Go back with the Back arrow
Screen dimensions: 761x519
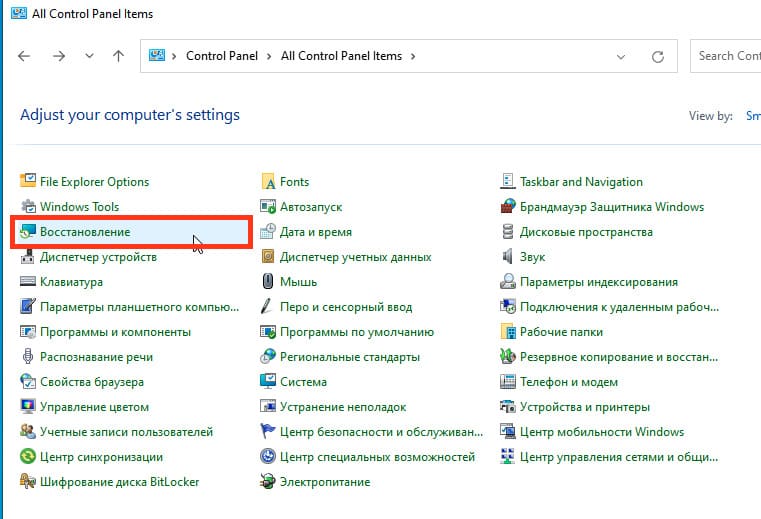click(x=24, y=57)
